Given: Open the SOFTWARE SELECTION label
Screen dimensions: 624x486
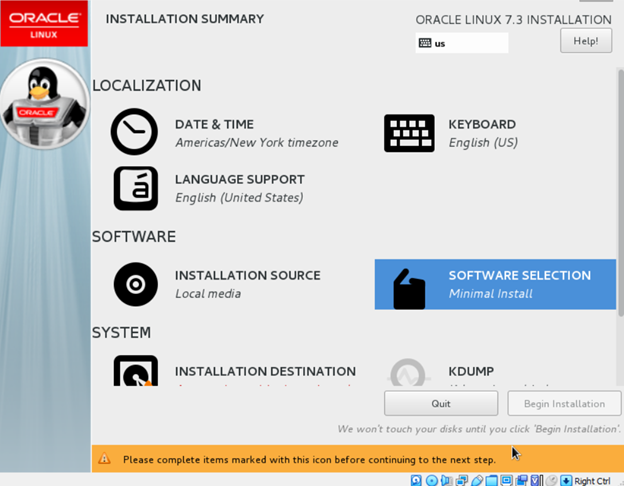Looking at the screenshot, I should coord(519,275).
